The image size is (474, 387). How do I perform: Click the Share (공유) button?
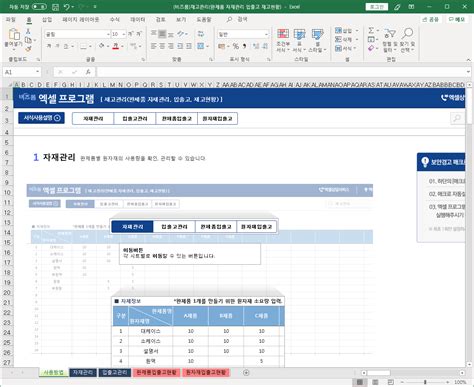430,20
